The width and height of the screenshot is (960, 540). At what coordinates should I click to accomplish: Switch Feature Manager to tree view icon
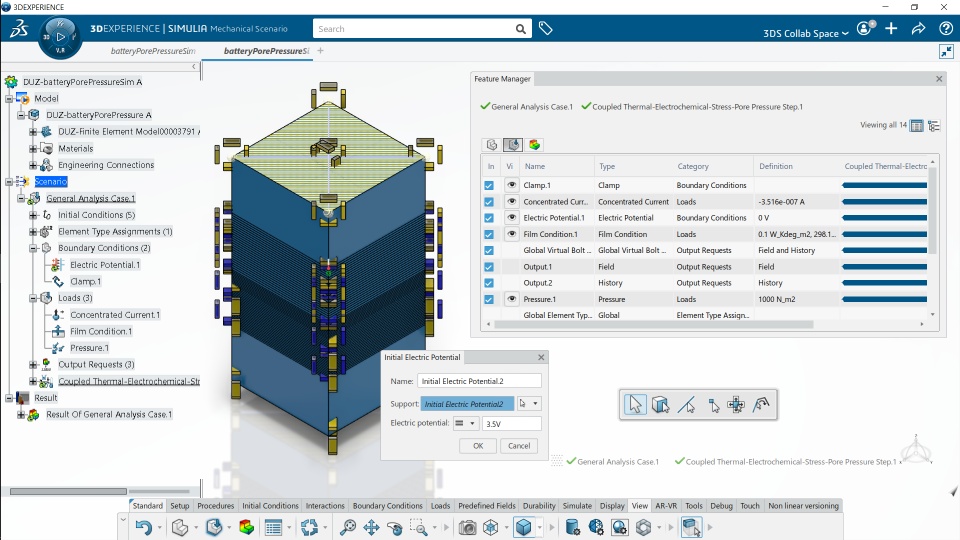pyautogui.click(x=934, y=126)
